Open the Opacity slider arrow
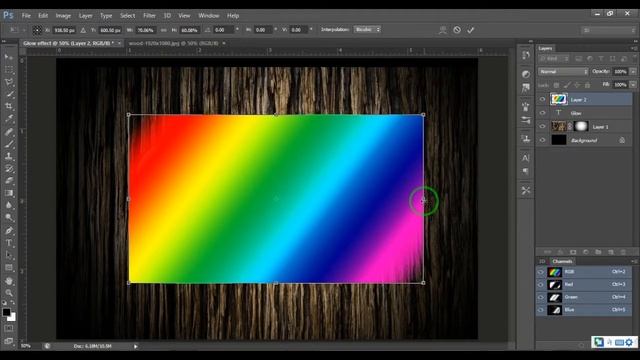This screenshot has height=360, width=640. tap(633, 71)
